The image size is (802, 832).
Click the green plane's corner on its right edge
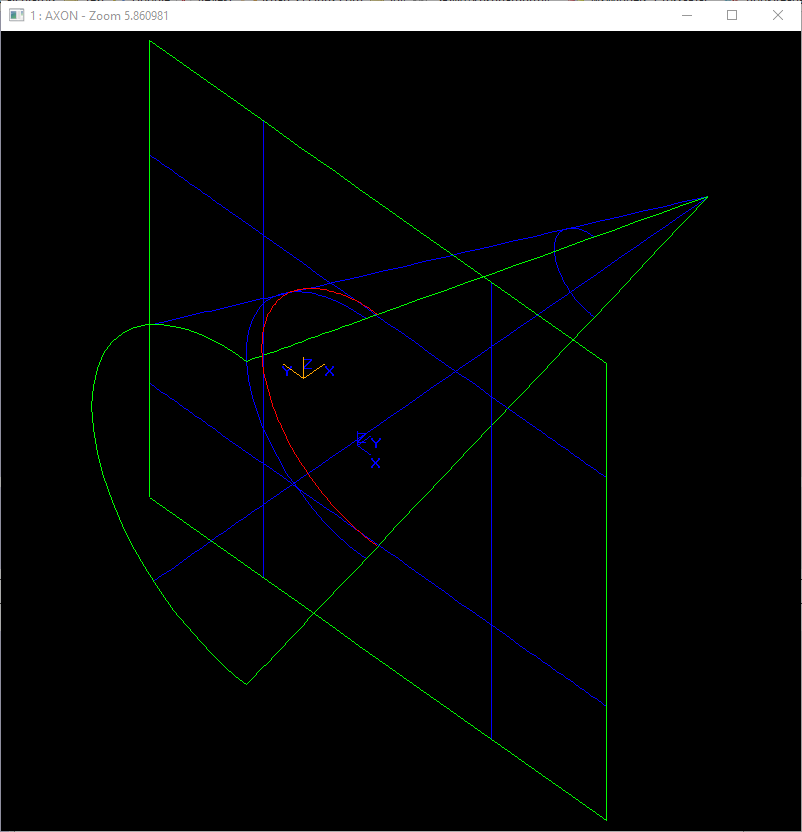[x=606, y=363]
